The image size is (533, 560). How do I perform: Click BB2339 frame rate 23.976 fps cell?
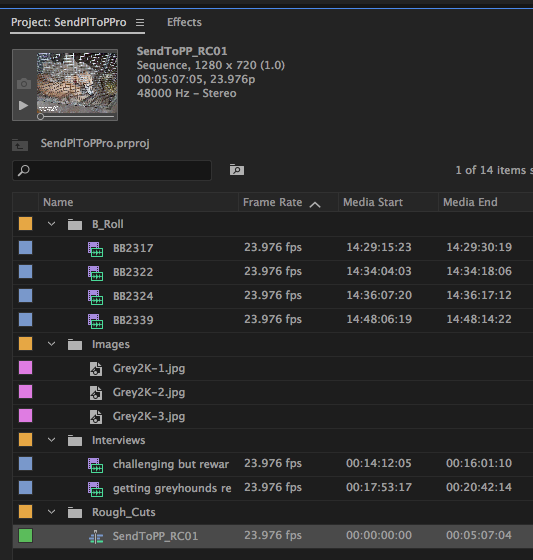pyautogui.click(x=273, y=319)
